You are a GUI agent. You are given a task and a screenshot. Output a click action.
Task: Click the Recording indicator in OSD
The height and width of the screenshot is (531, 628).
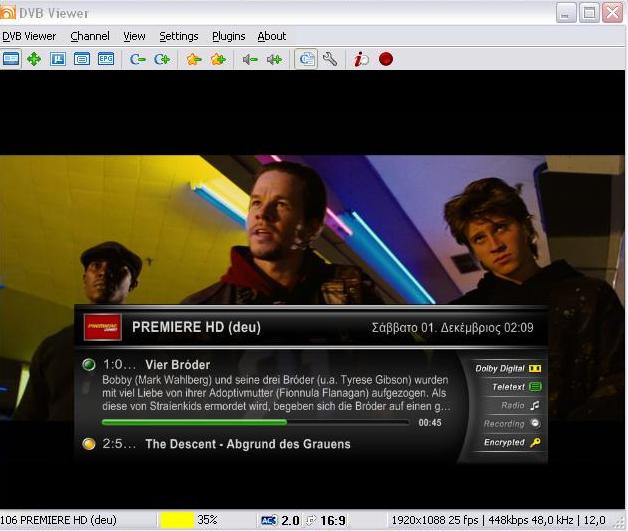tap(512, 424)
